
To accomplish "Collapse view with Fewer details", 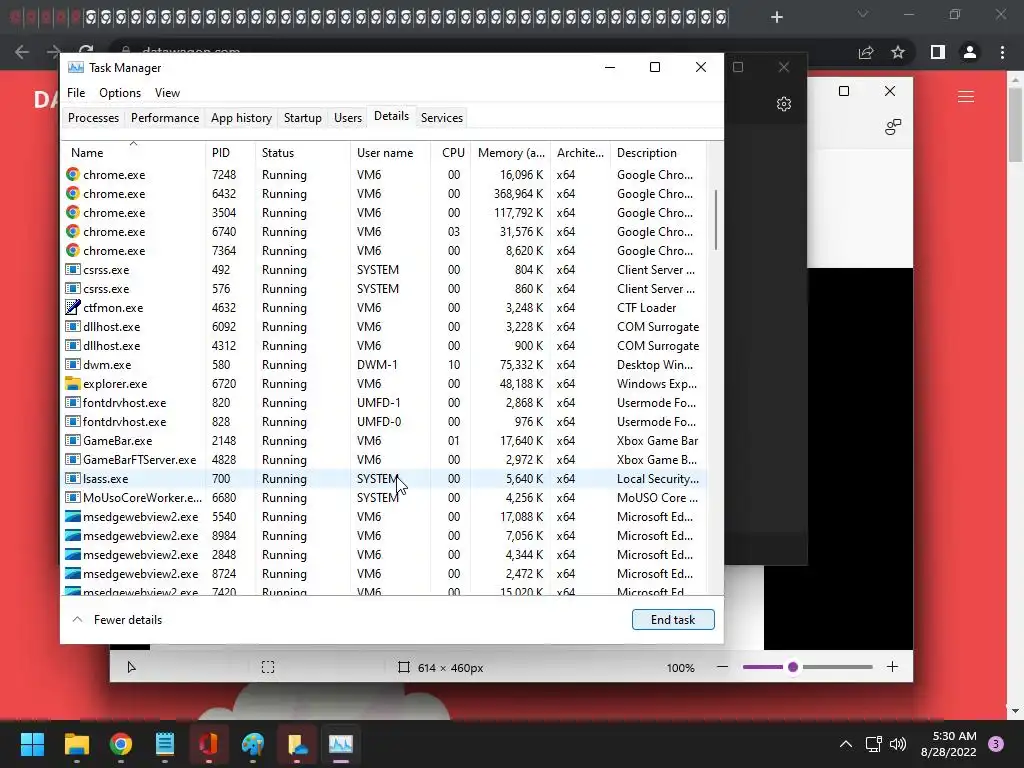I will [118, 620].
